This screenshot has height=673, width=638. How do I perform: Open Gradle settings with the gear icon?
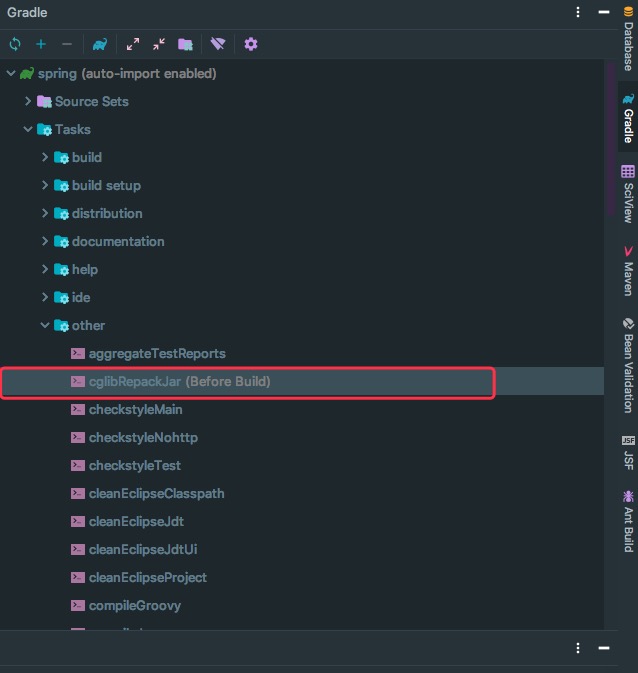(251, 44)
